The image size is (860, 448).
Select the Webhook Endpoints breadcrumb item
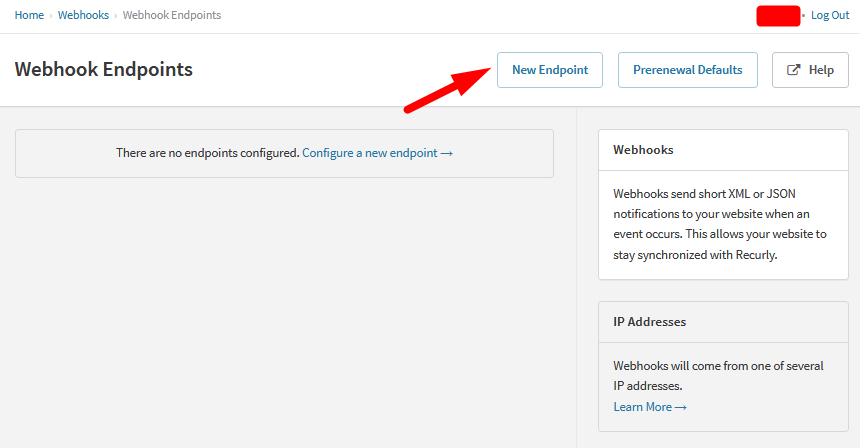tap(172, 15)
